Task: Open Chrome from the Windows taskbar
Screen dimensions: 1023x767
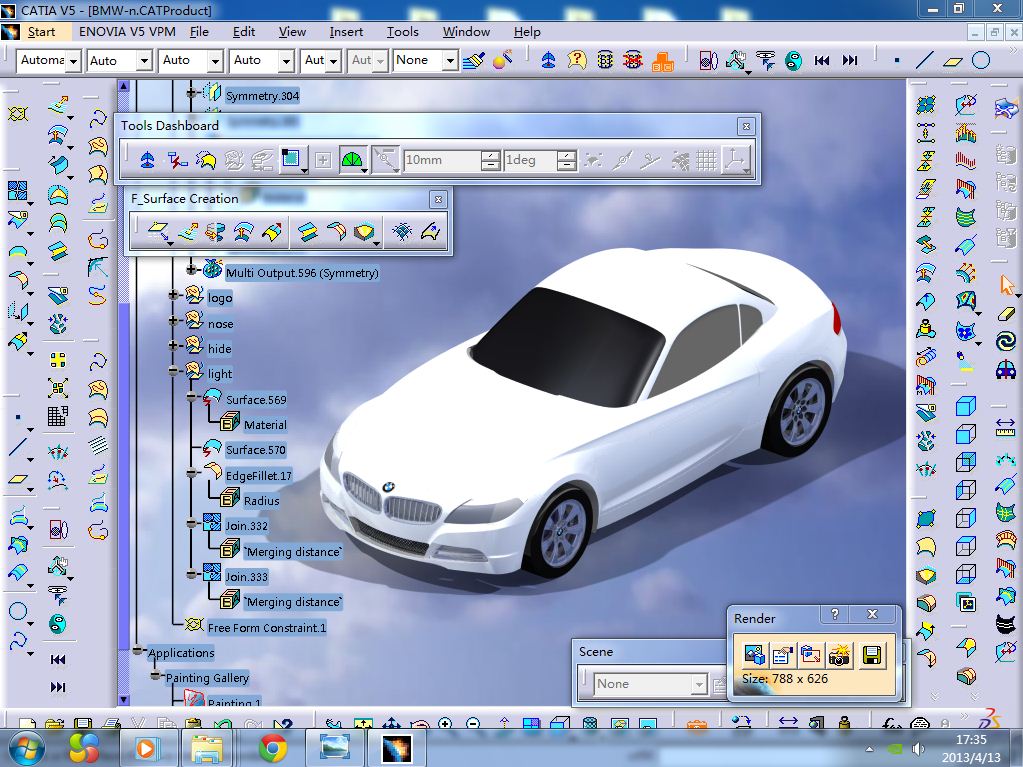Action: 273,747
